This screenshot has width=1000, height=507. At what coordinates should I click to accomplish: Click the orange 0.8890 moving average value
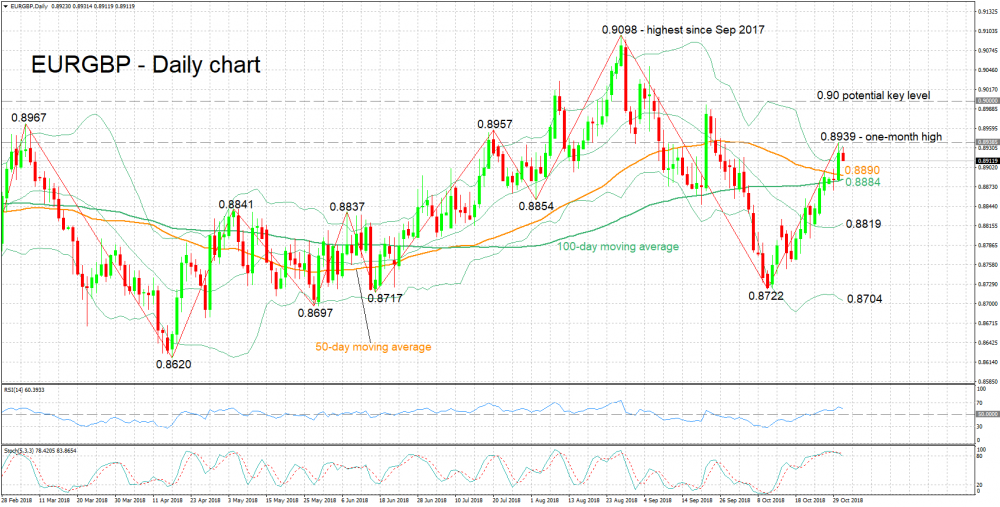point(863,170)
